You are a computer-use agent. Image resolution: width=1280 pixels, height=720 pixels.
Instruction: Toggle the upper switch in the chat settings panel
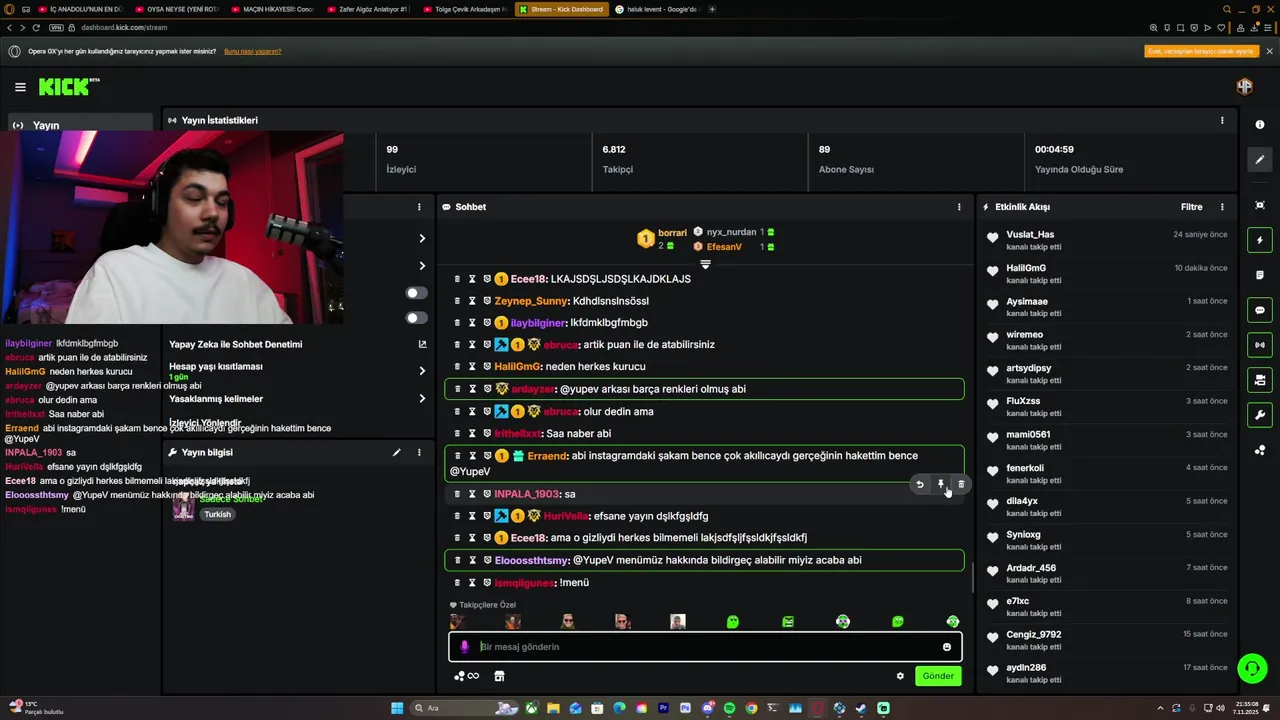(416, 293)
